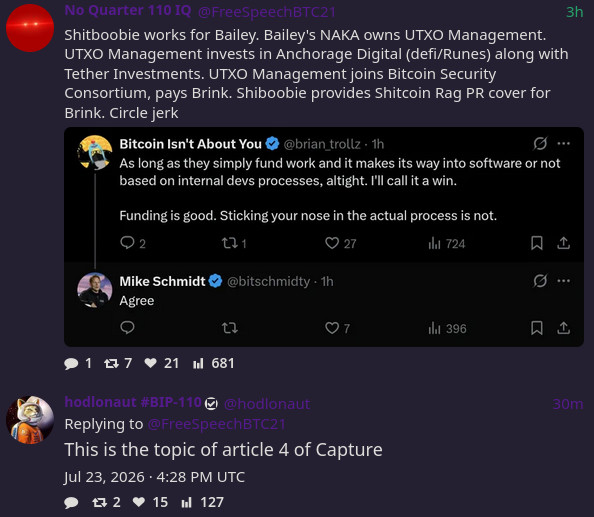Open @FreeSpeechBTC21 handle link in header
Image resolution: width=594 pixels, height=517 pixels.
click(x=267, y=12)
